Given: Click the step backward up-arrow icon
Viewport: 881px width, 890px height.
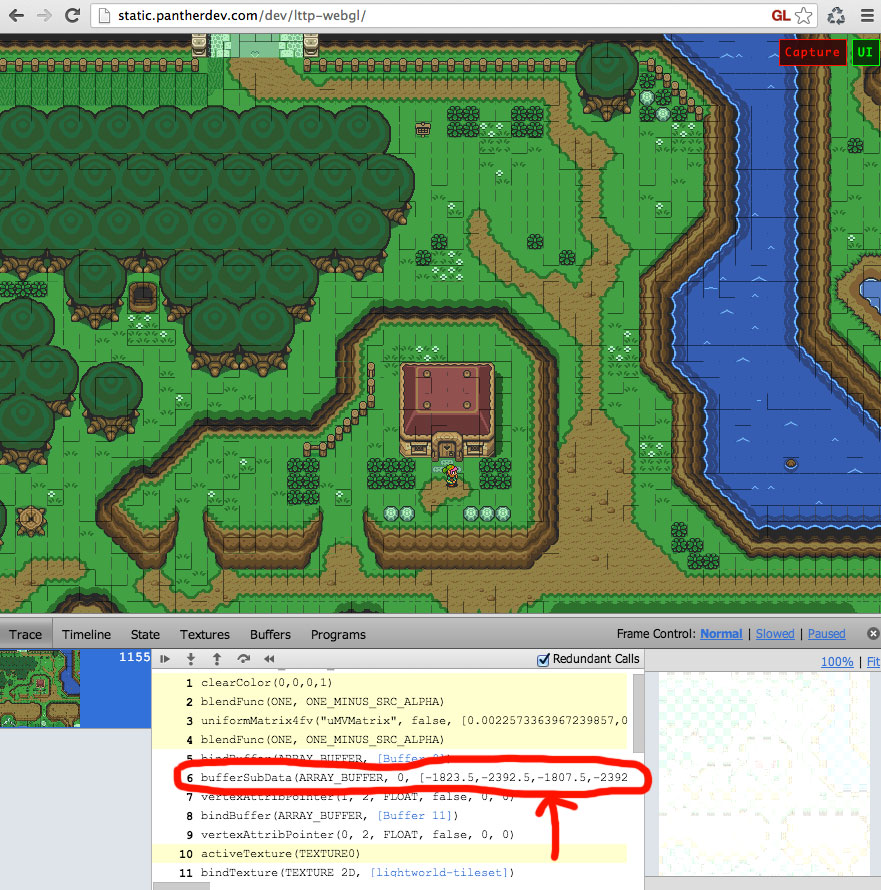Looking at the screenshot, I should [217, 659].
